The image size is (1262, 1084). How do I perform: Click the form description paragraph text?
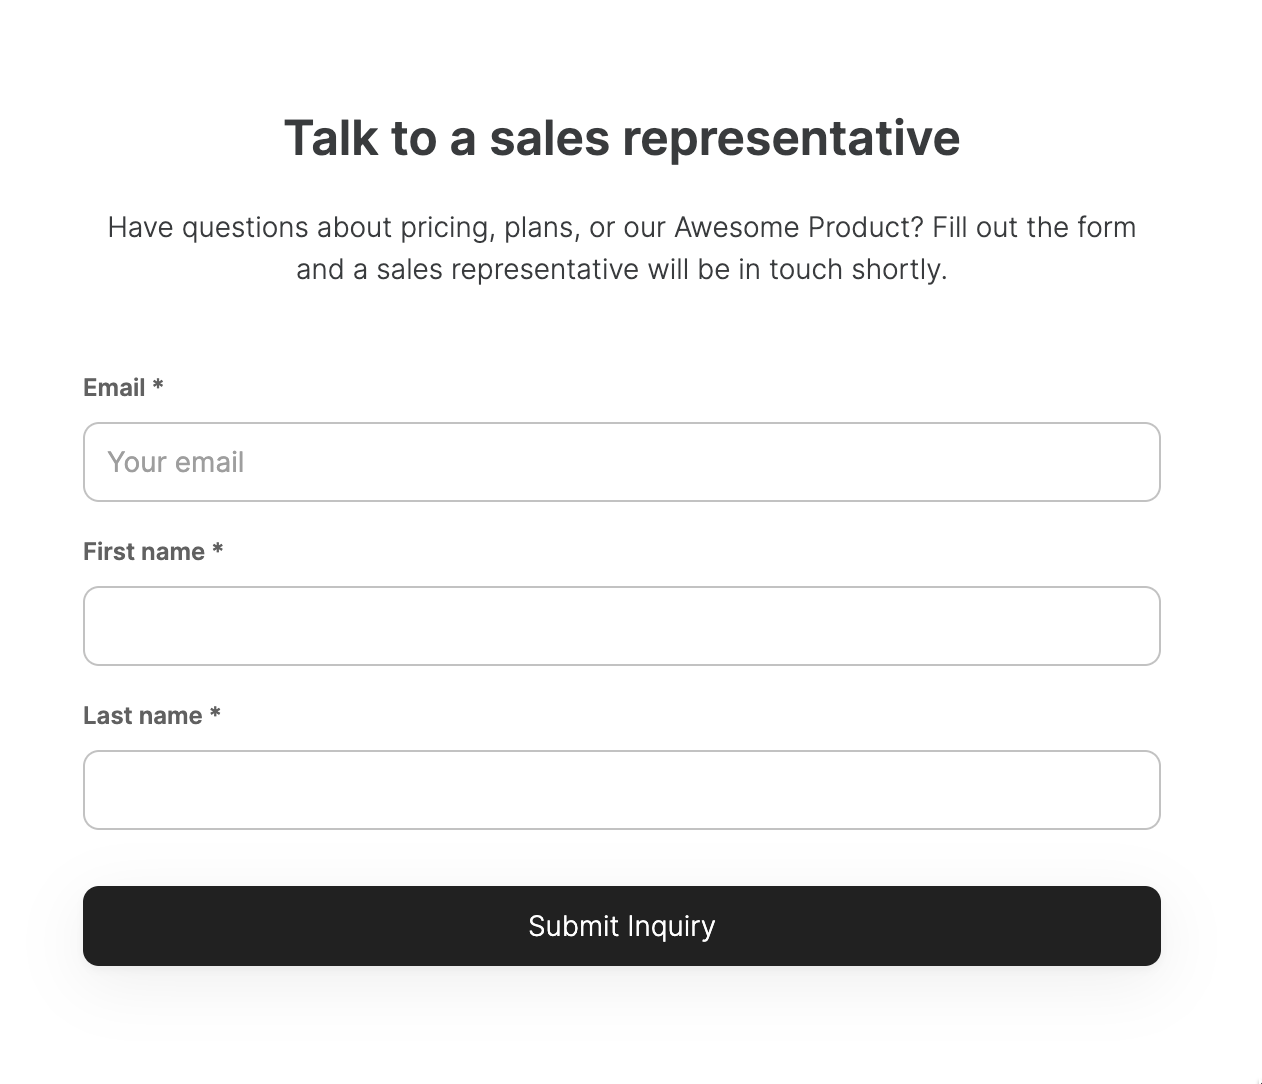[621, 247]
